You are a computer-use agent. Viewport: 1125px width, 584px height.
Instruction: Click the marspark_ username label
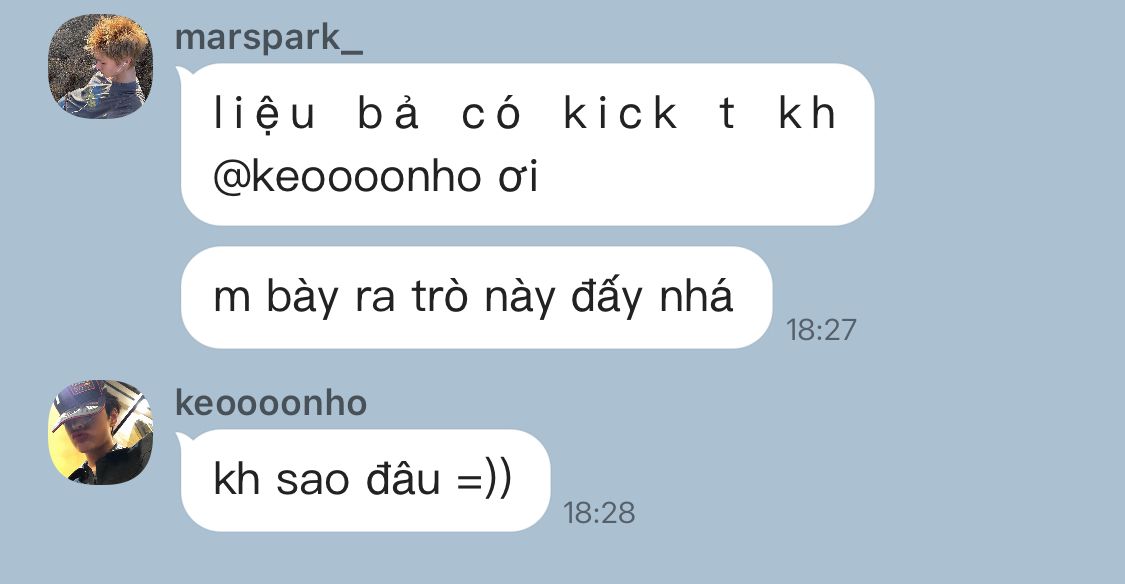[x=269, y=38]
